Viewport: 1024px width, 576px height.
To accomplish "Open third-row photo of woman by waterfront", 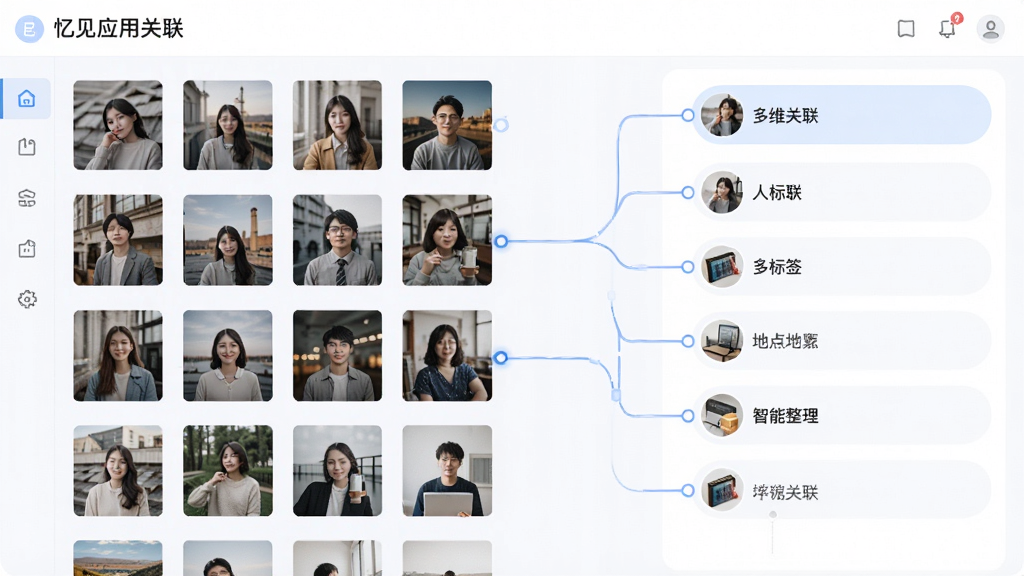I will pos(227,355).
